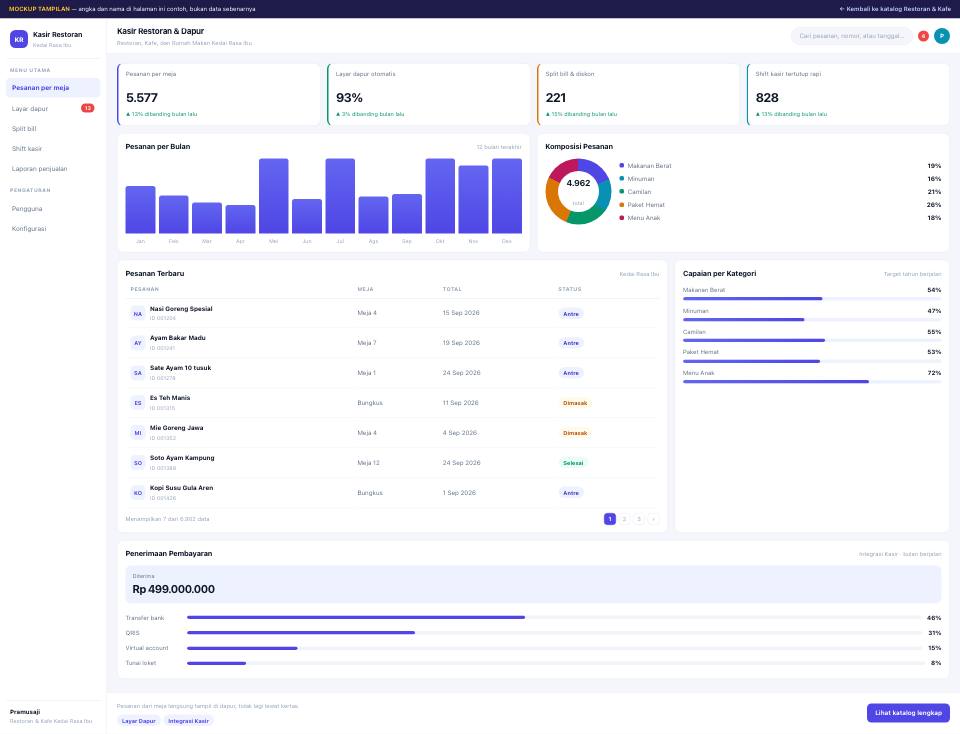Open the Pesanan per meja 5.577 card
The width and height of the screenshot is (960, 734).
pyautogui.click(x=219, y=94)
